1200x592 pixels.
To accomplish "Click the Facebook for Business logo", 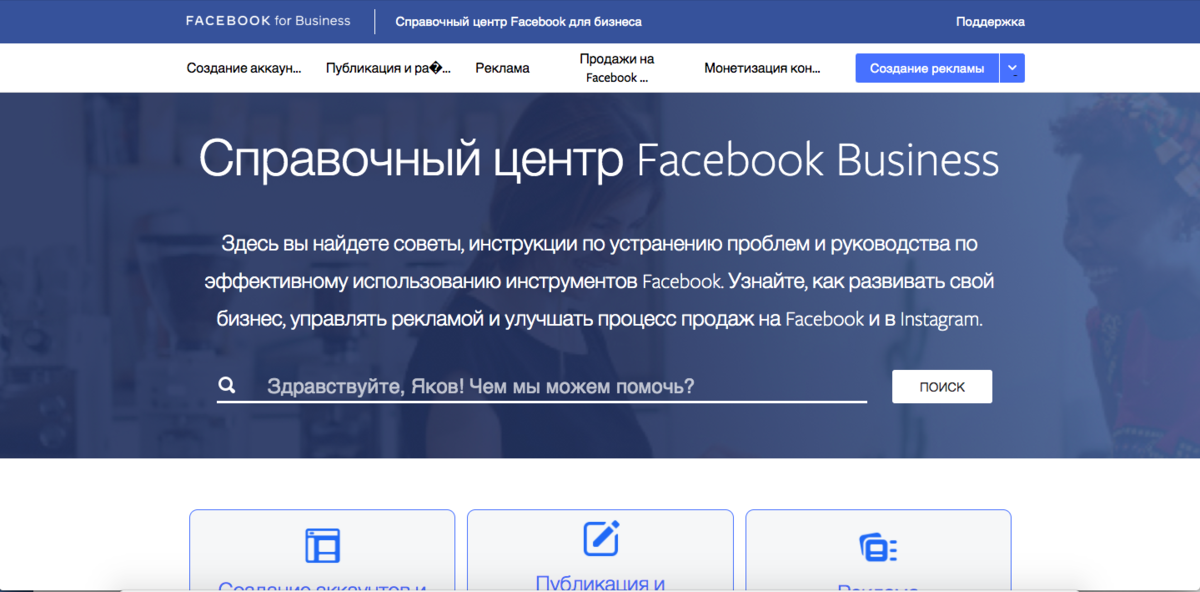I will click(x=268, y=21).
